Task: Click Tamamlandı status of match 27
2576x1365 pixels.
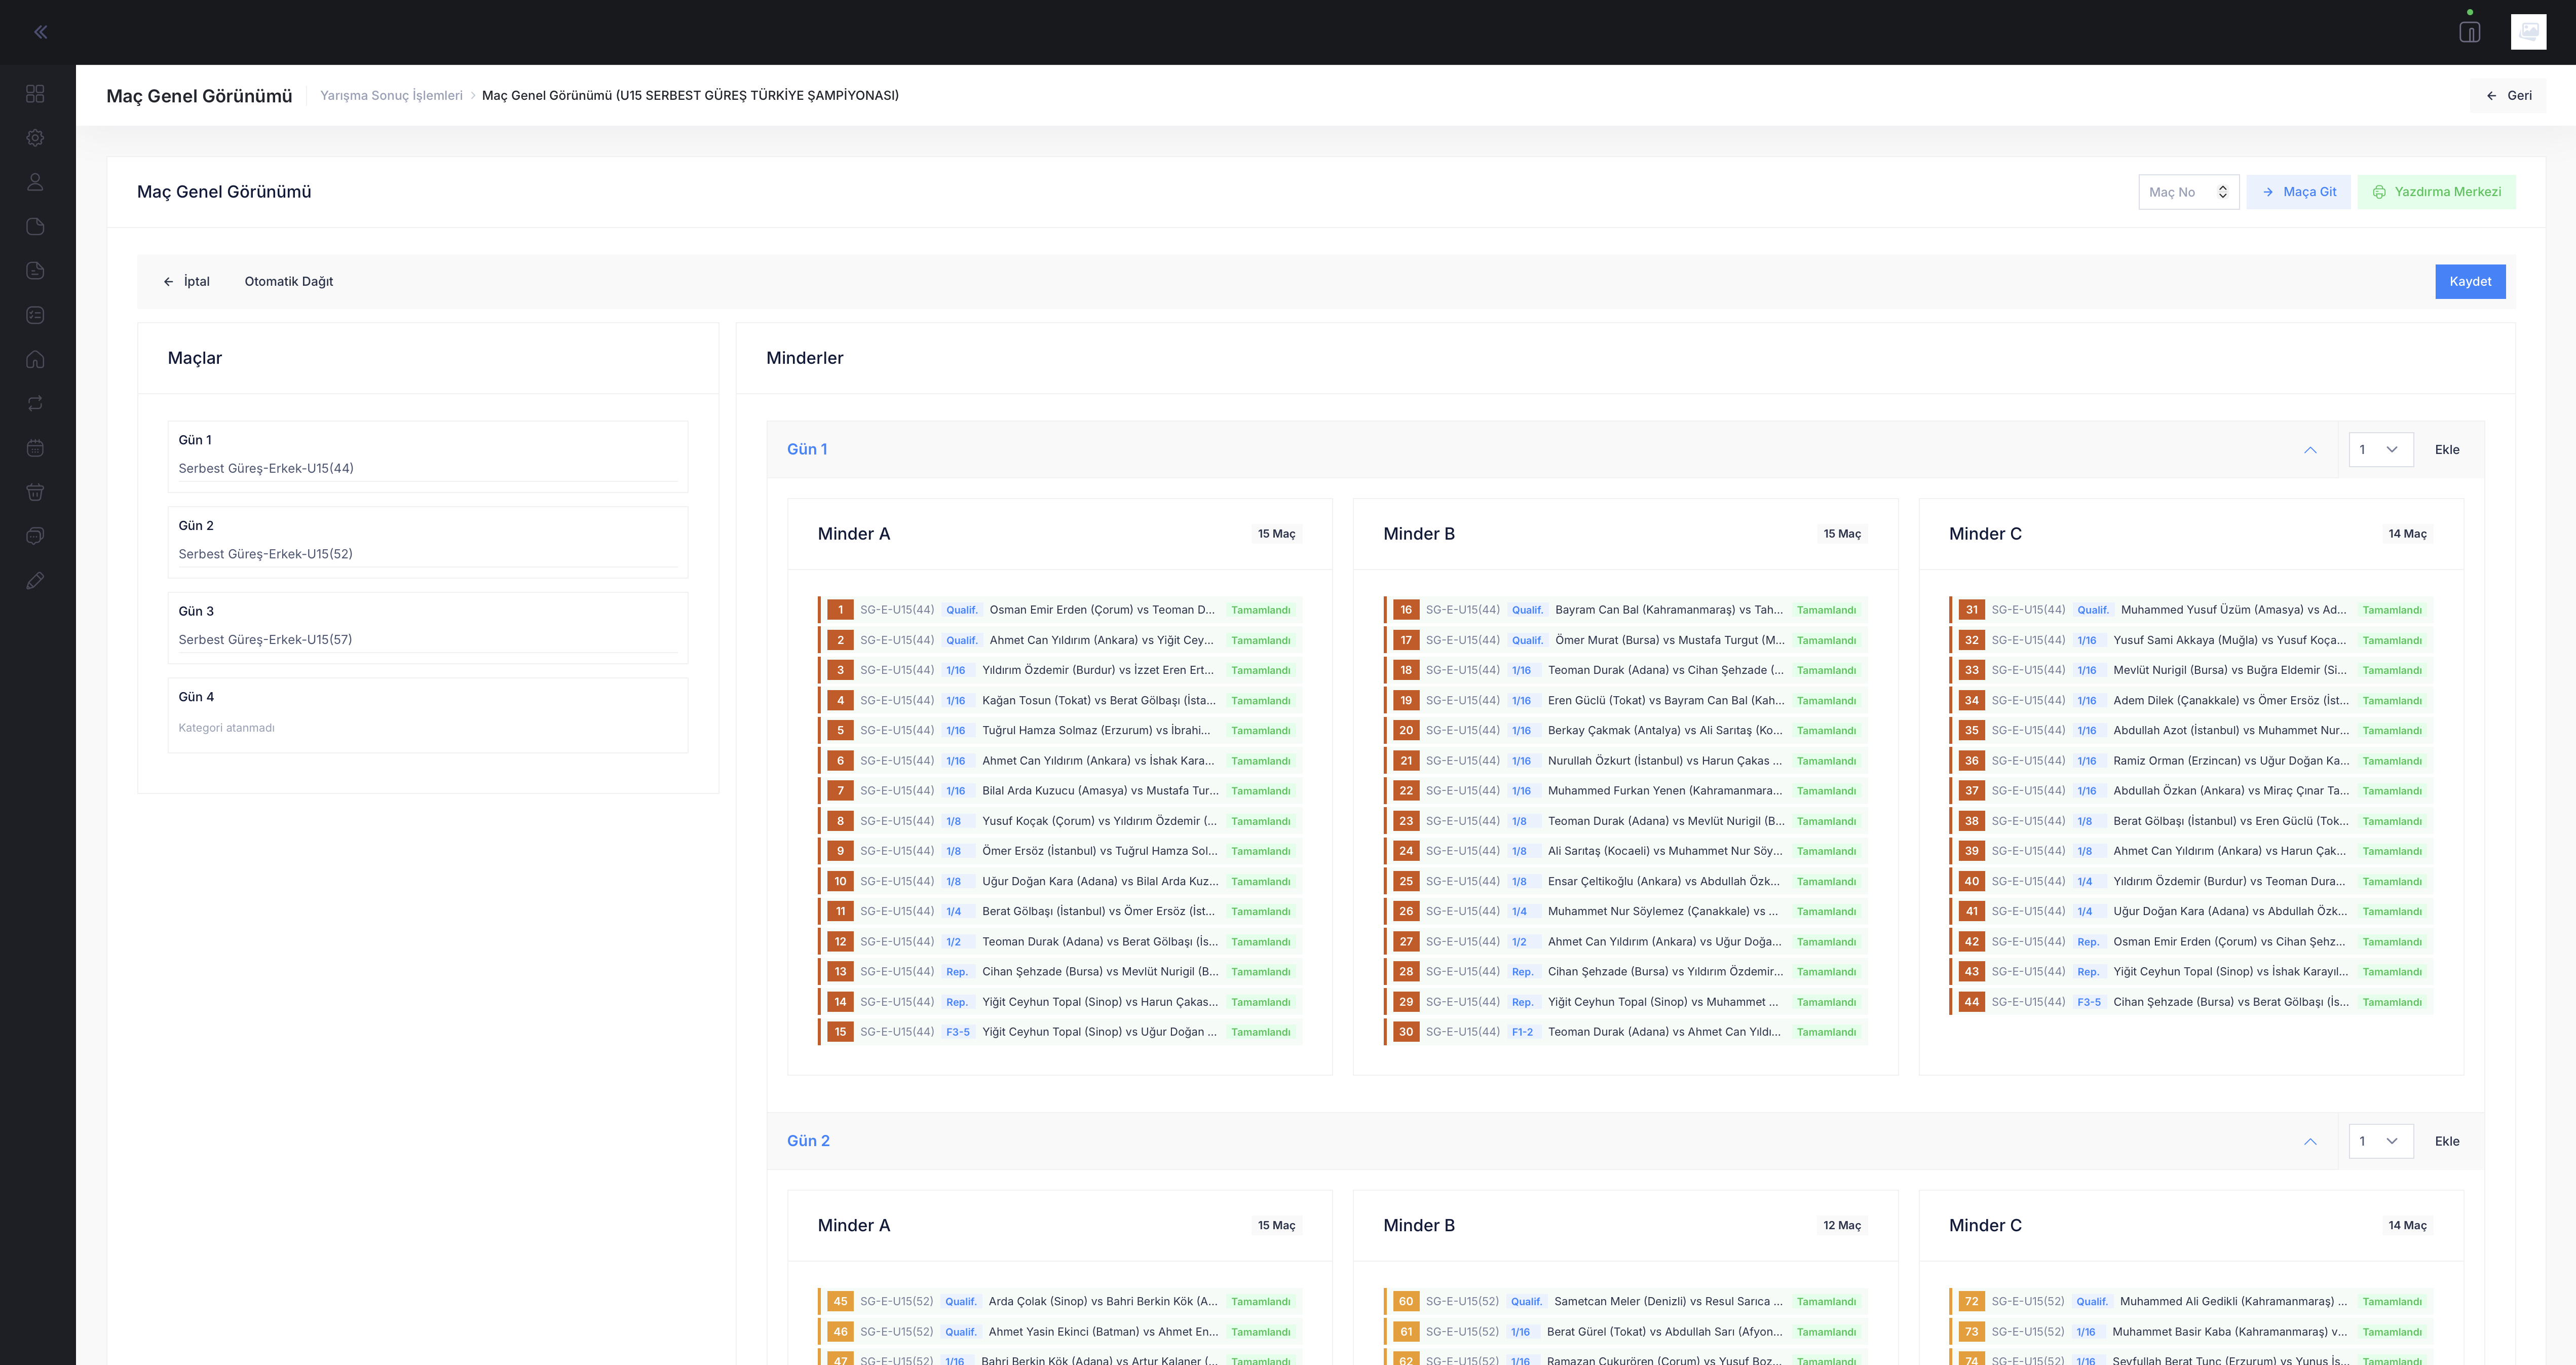Action: pyautogui.click(x=1826, y=942)
